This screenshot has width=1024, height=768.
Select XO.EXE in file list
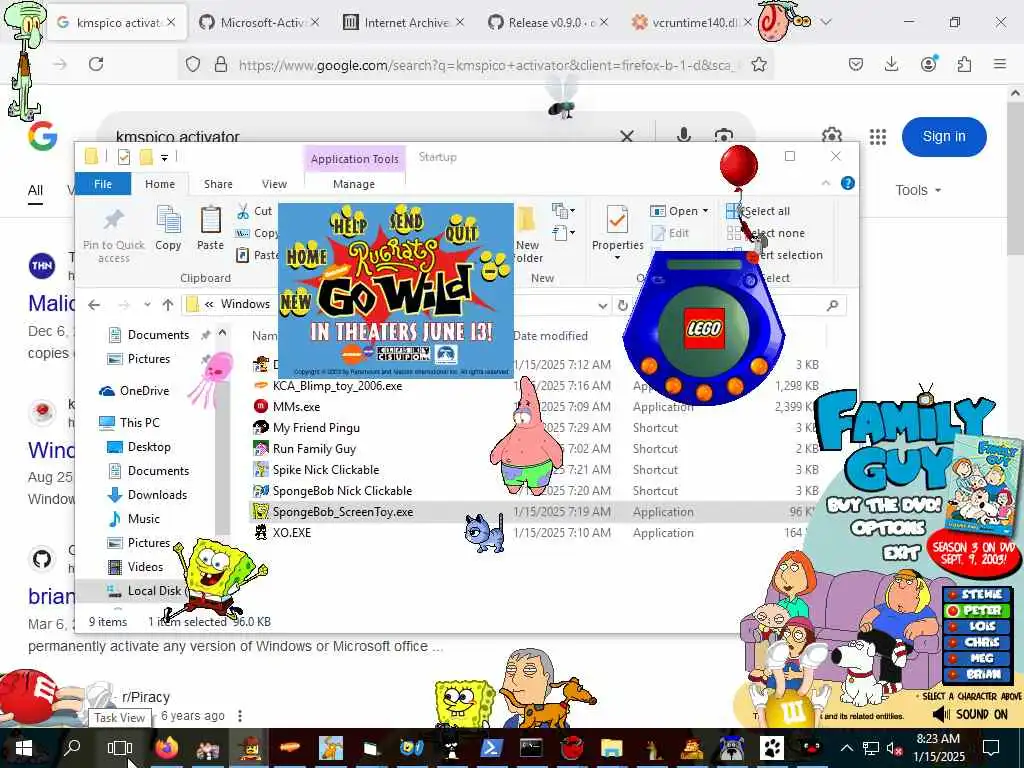291,532
